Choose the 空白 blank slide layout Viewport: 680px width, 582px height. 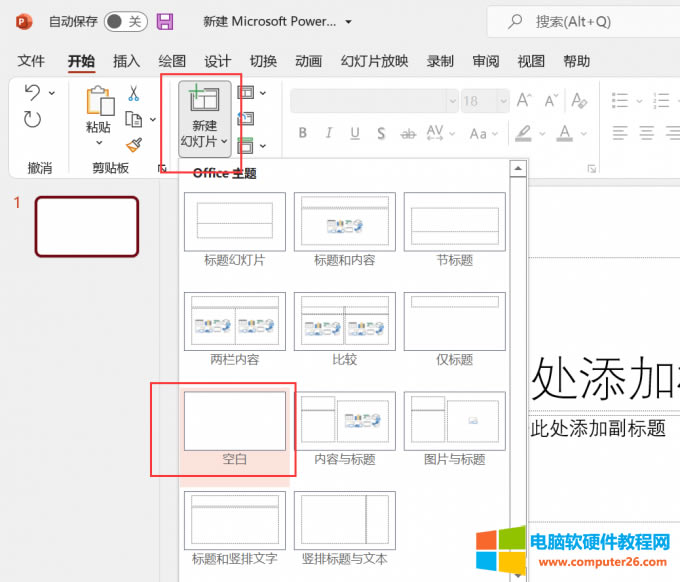(234, 429)
